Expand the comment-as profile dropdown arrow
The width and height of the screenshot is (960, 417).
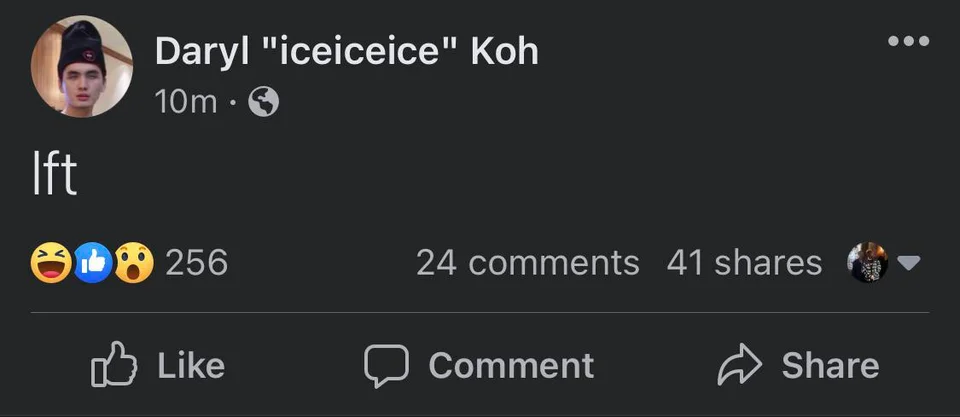tap(908, 264)
